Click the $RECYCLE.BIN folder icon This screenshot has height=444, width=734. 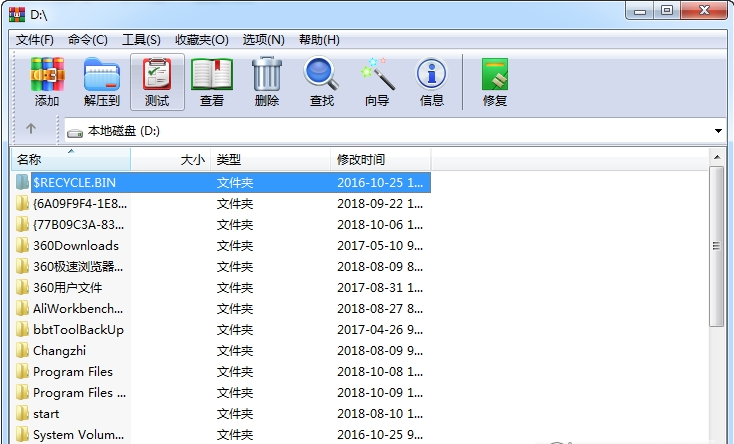pos(22,182)
